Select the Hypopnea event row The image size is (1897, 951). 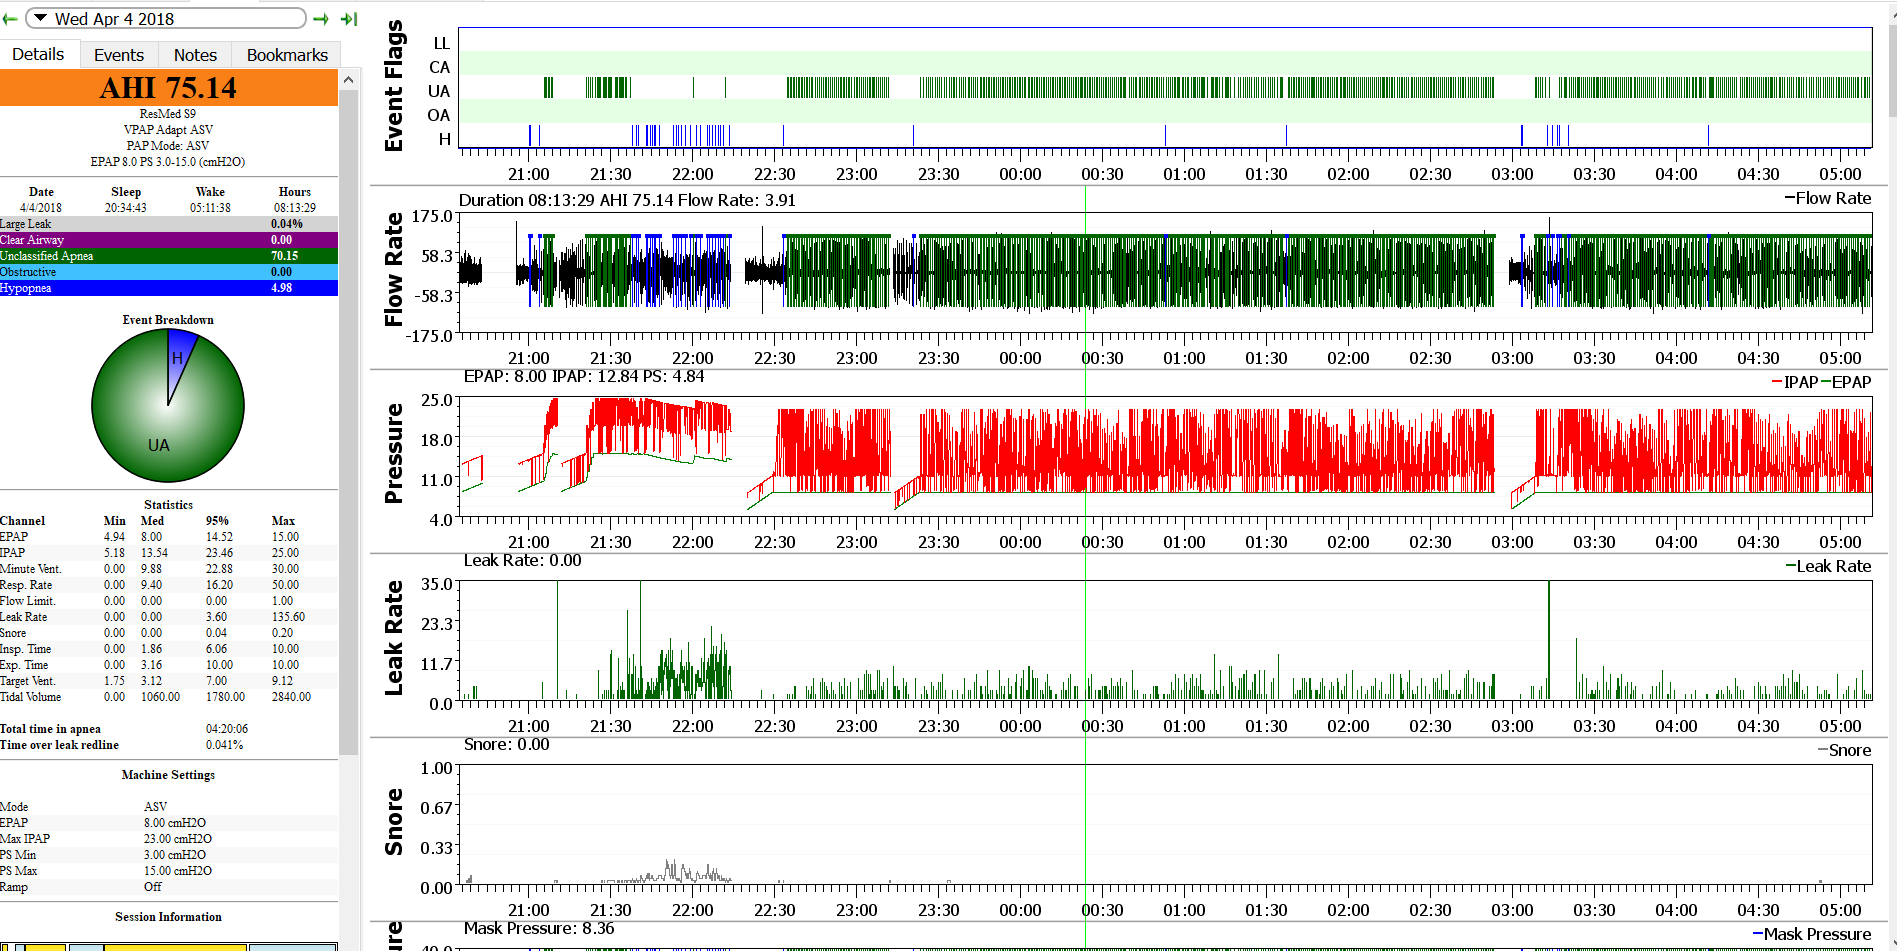(x=169, y=288)
